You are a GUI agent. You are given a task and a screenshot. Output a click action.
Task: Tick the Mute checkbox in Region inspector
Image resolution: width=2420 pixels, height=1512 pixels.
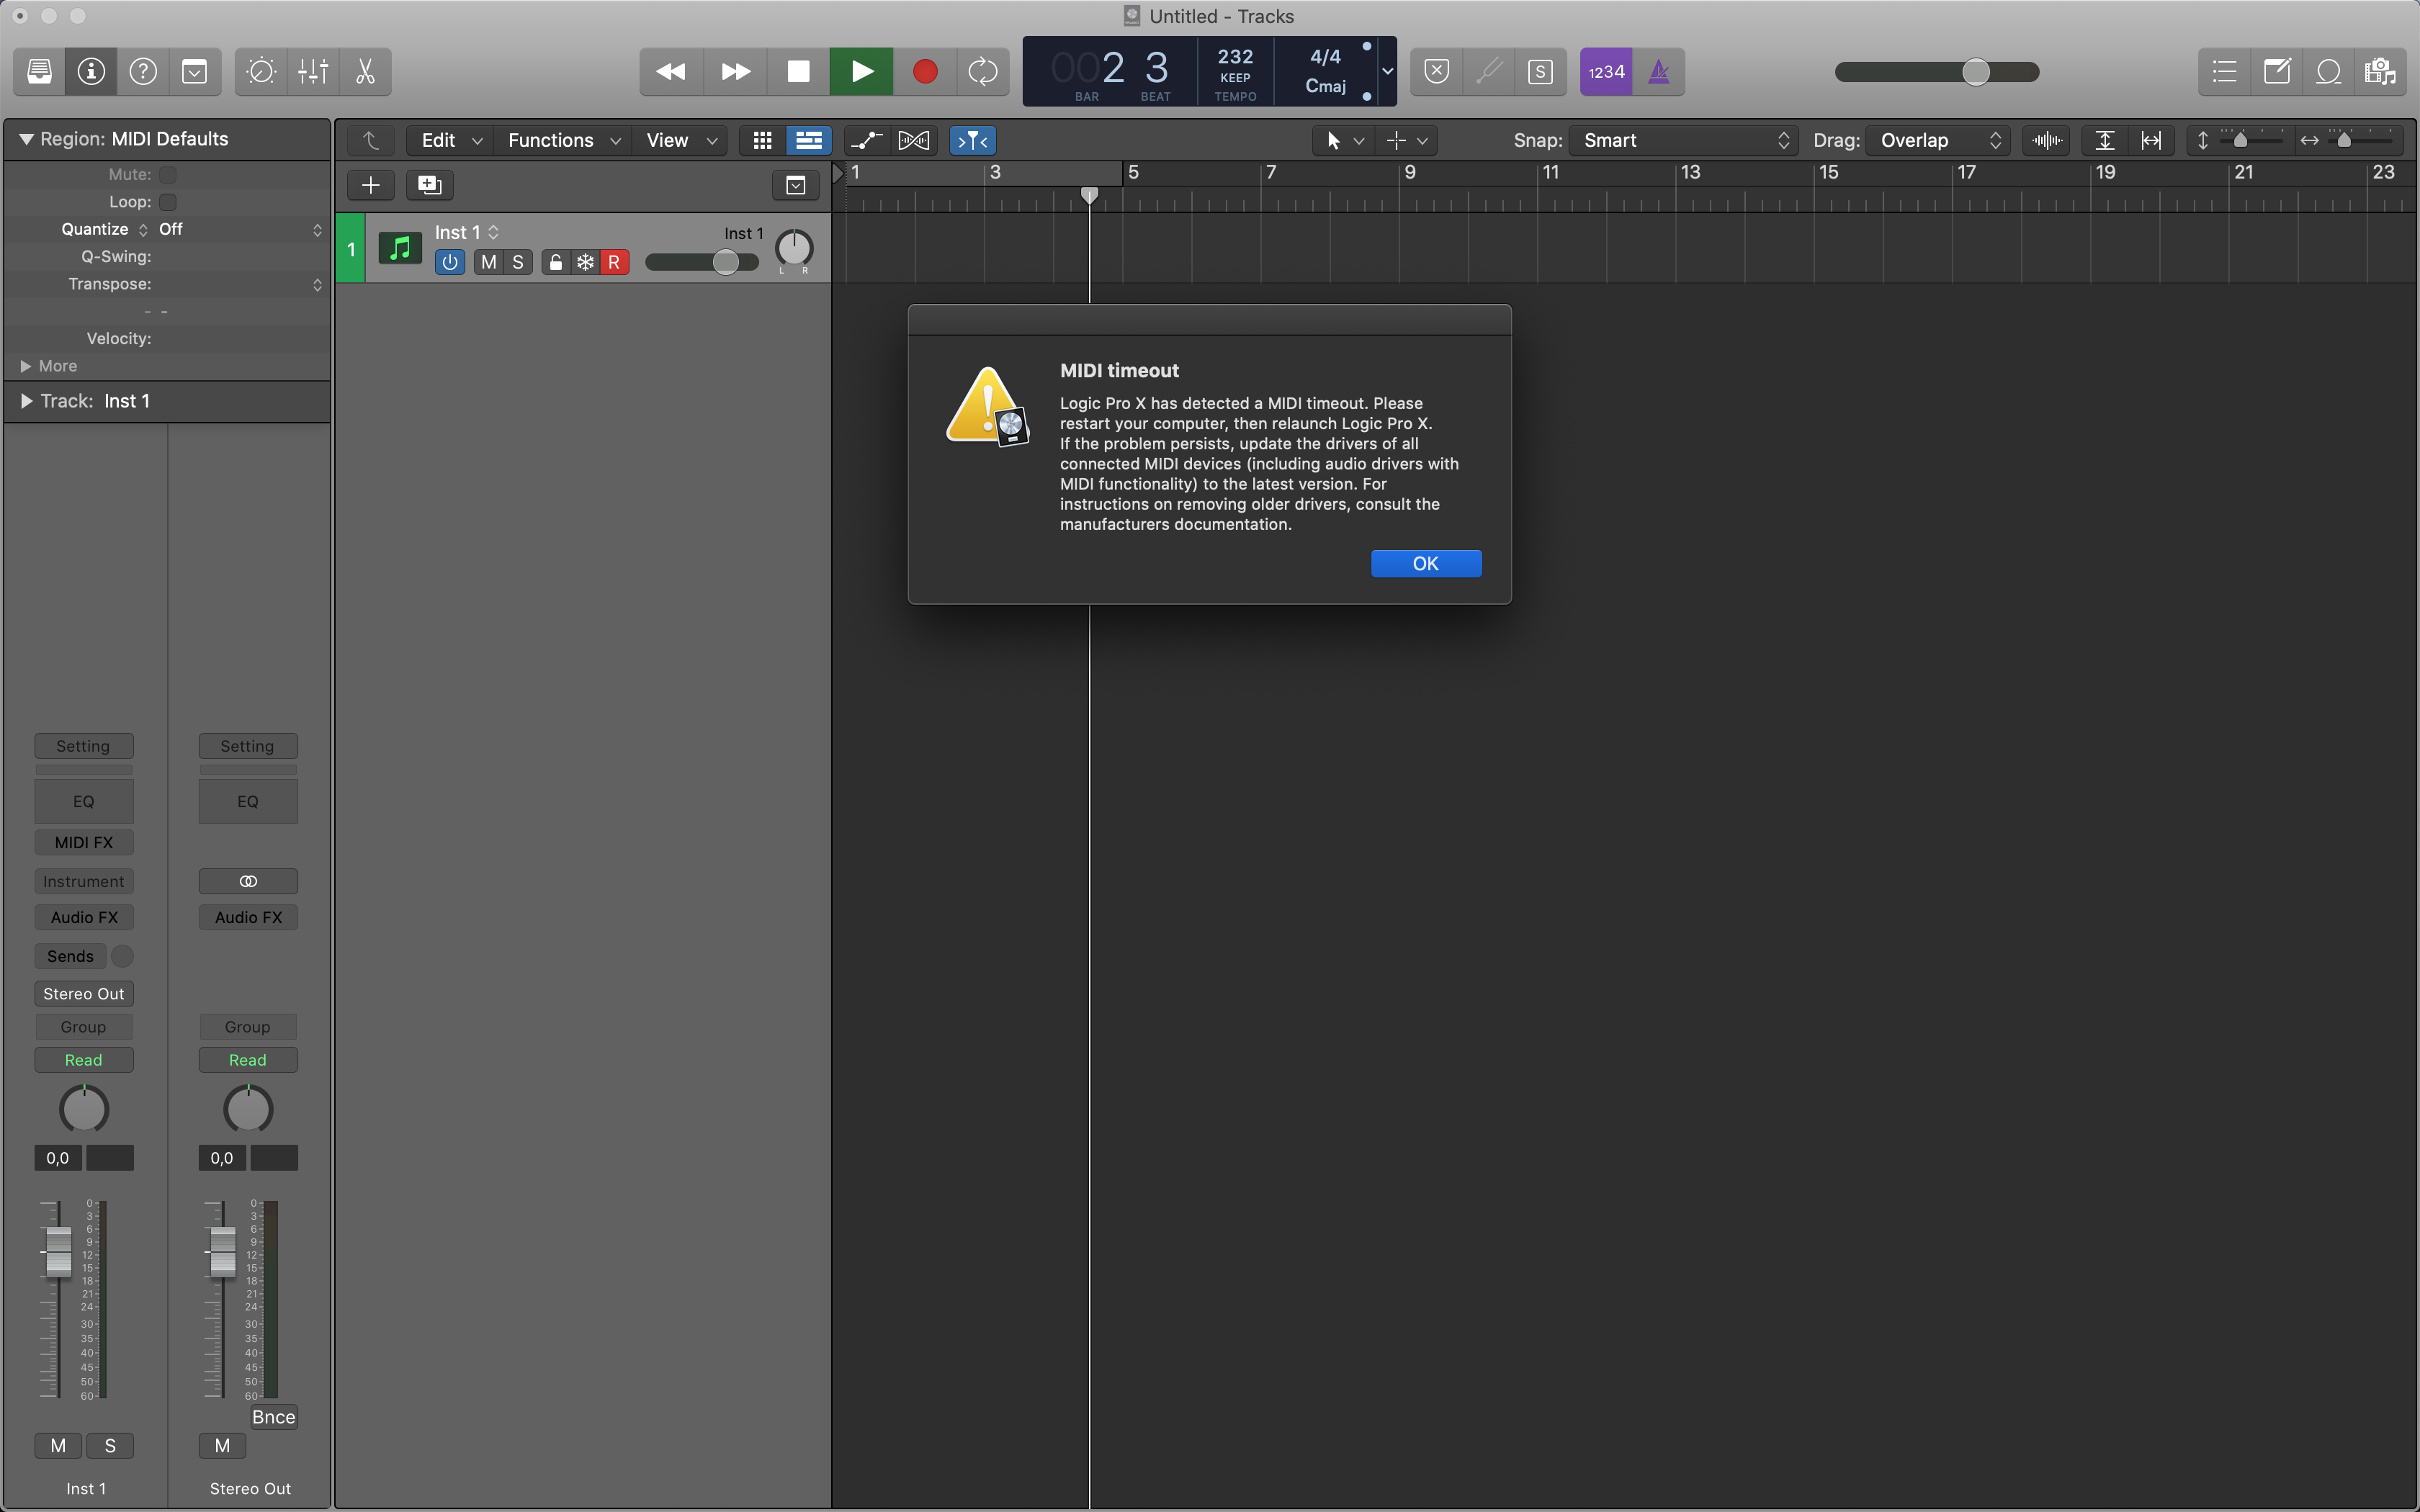(x=168, y=174)
